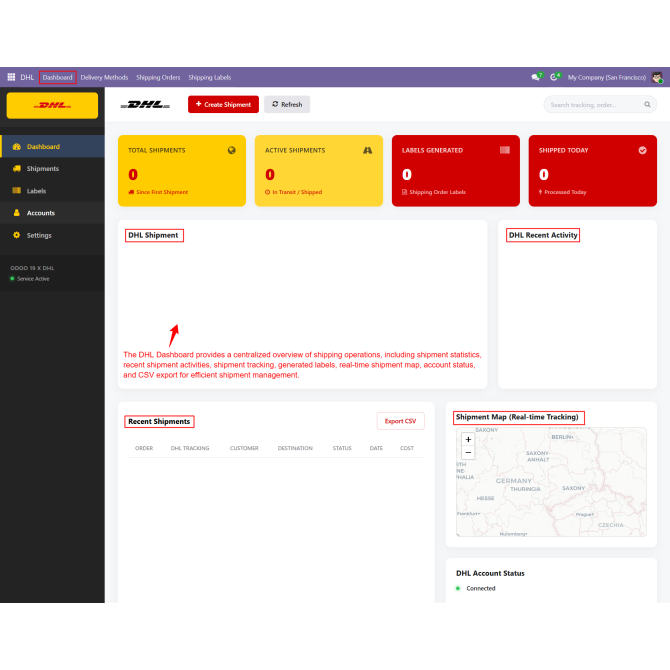
Task: Click the Refresh button
Action: (287, 104)
